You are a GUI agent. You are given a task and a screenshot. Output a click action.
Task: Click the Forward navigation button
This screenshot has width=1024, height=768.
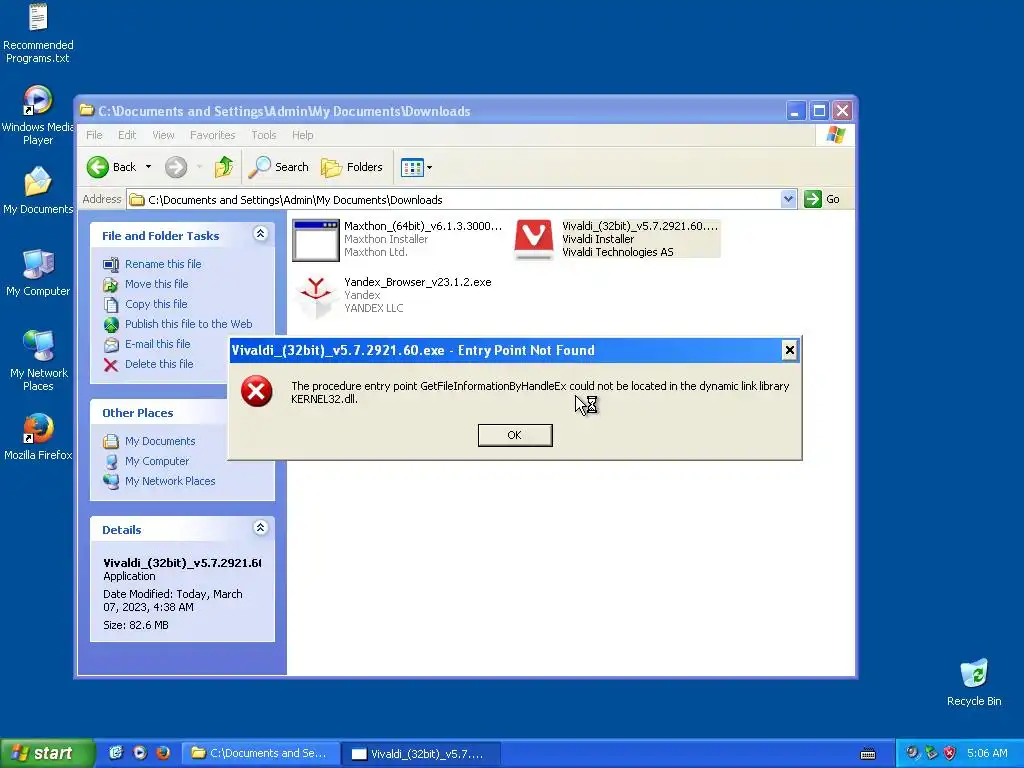pos(176,167)
